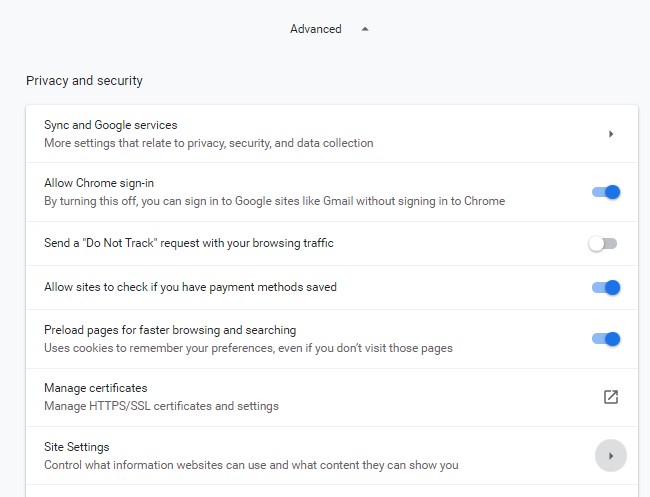
Task: Click the Manage HTTPS/SSL certificates description
Action: pyautogui.click(x=161, y=406)
